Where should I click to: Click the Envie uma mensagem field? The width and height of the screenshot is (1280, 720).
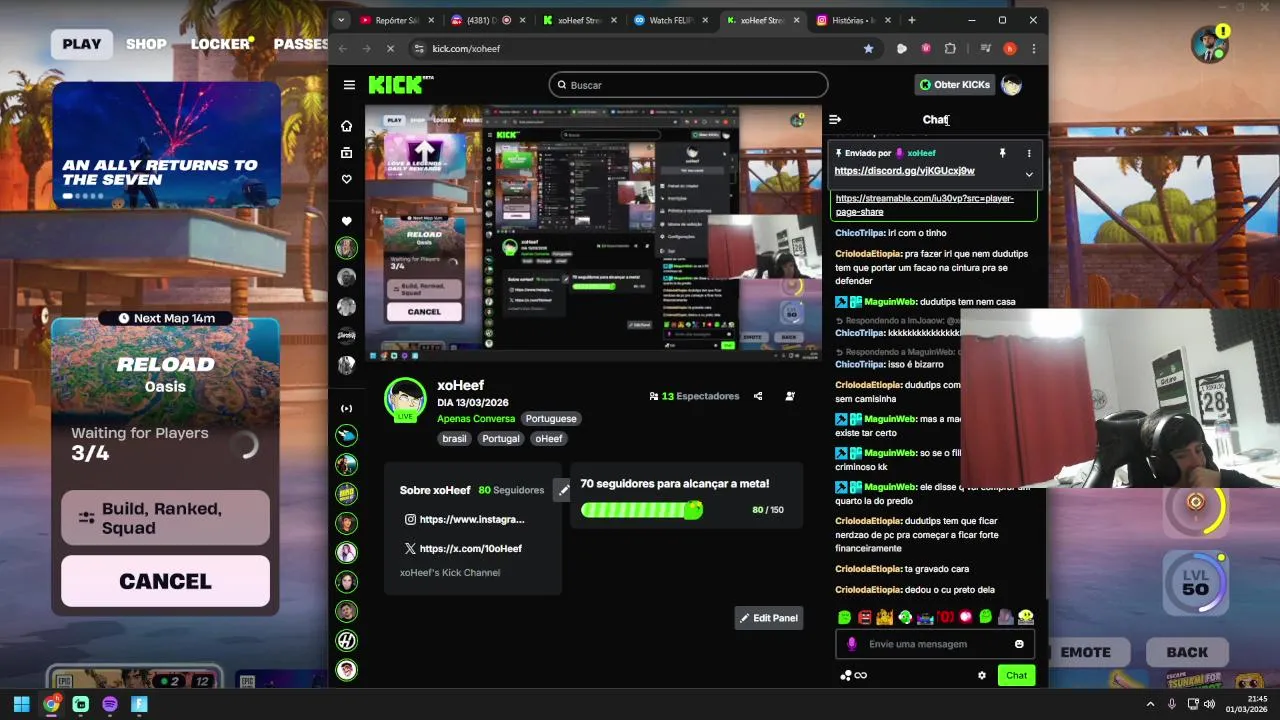[935, 644]
